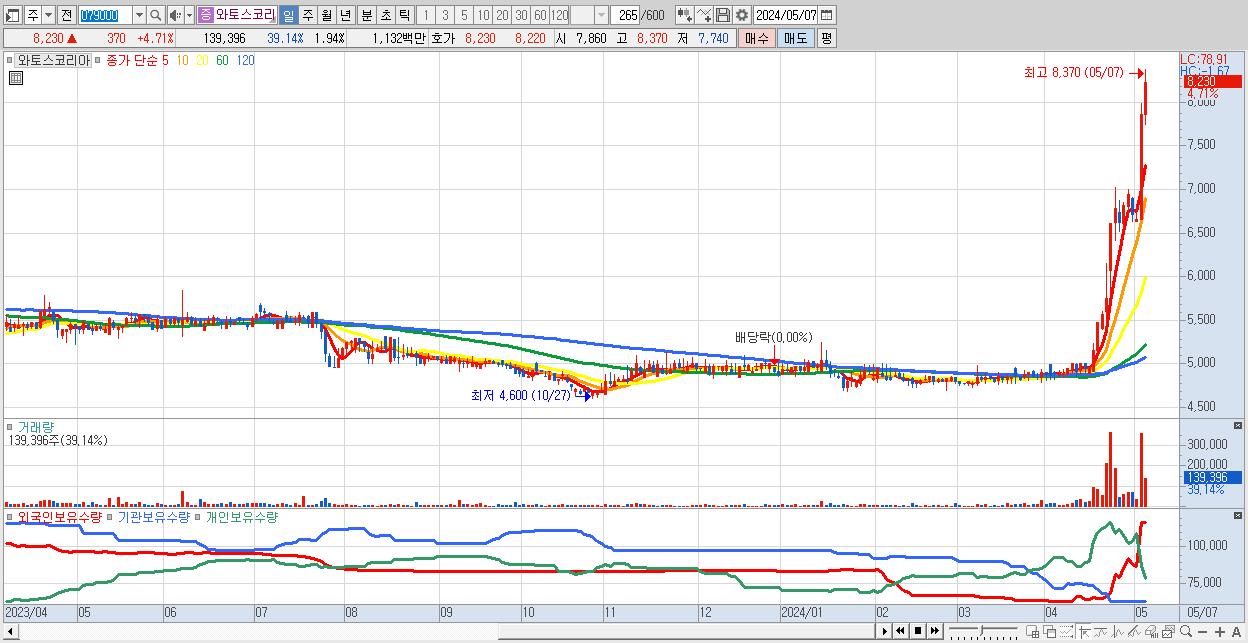This screenshot has height=643, width=1248.
Task: Click the replay speed slider handle
Action: pos(981,630)
